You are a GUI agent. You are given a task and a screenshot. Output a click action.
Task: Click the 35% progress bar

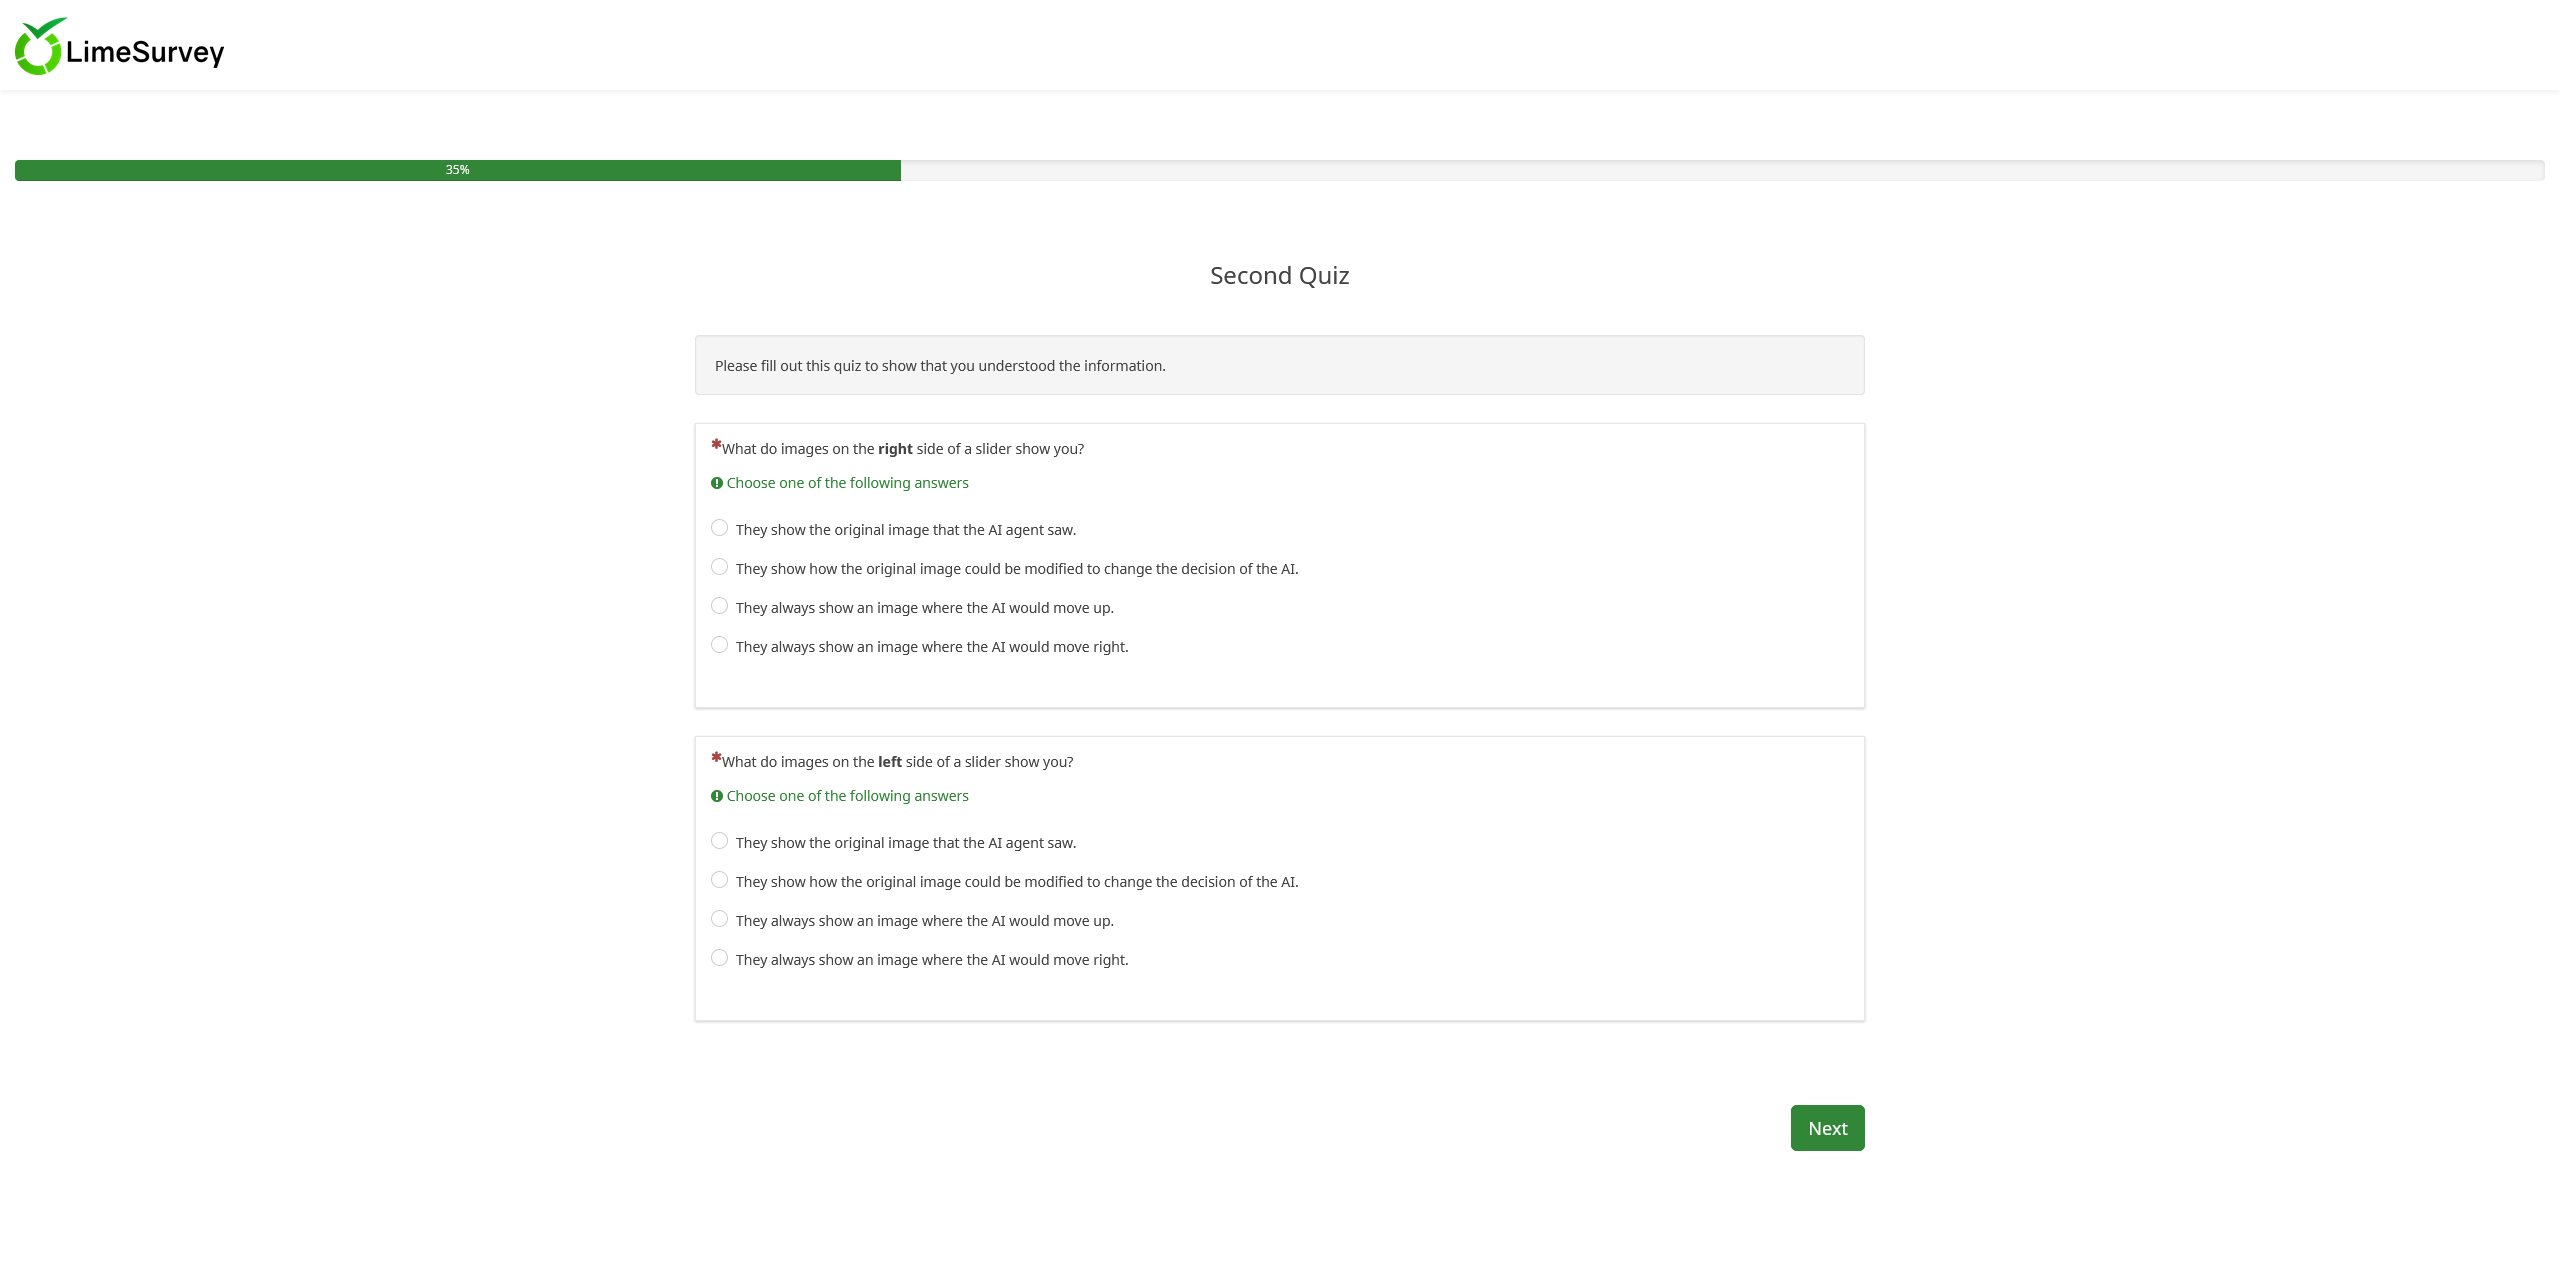tap(458, 170)
